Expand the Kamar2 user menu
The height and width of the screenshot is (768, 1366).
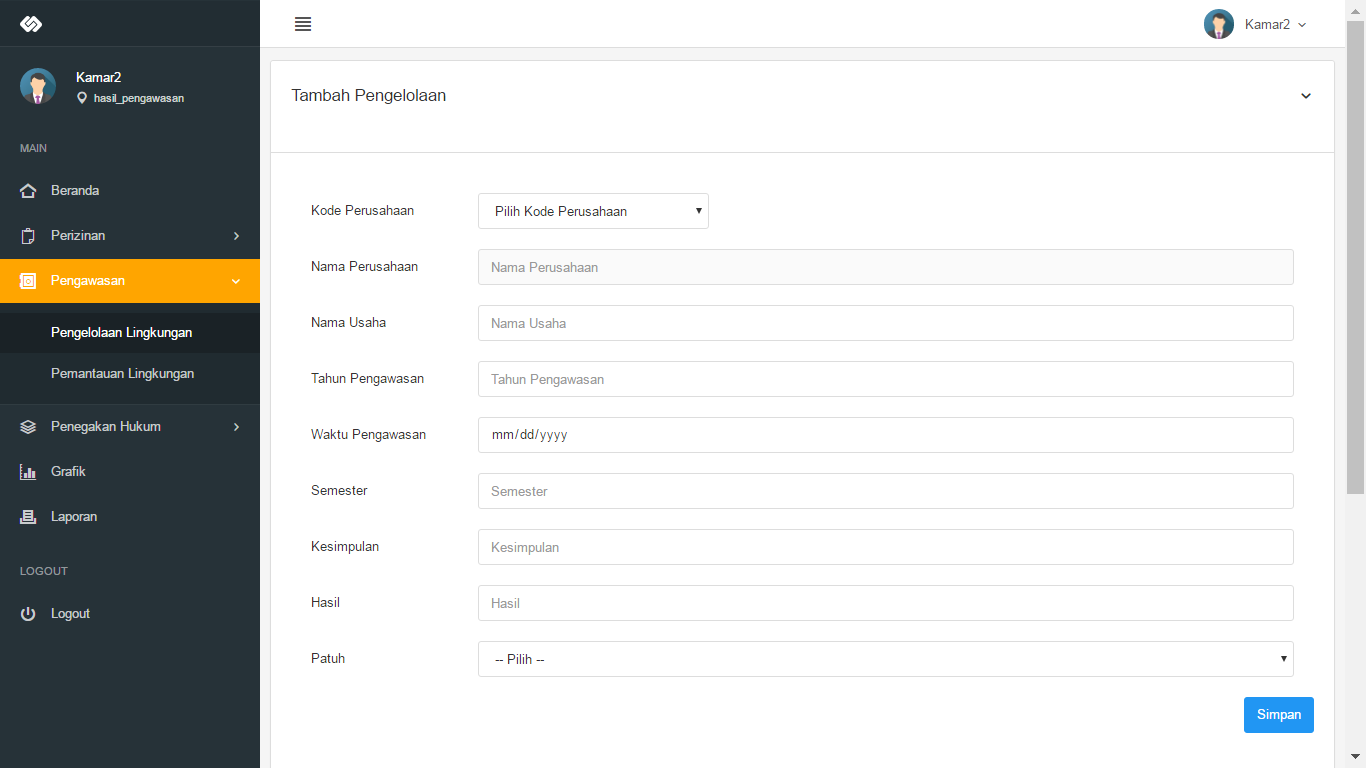(x=1275, y=24)
